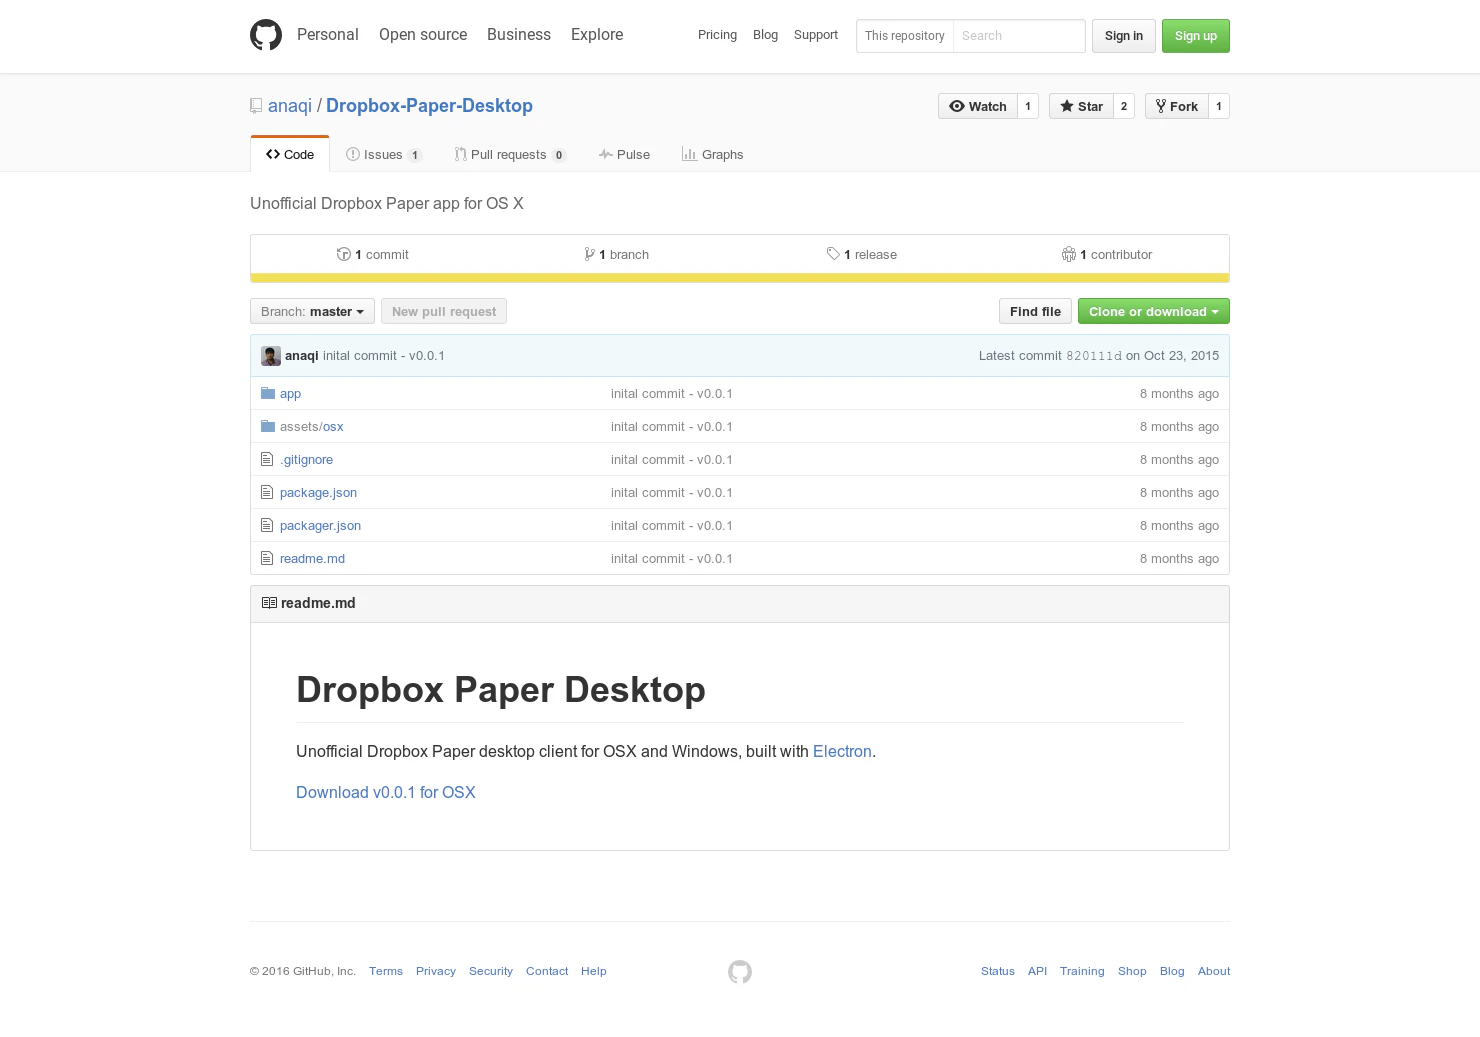
Task: Click the stargazer count 2
Action: [x=1124, y=106]
